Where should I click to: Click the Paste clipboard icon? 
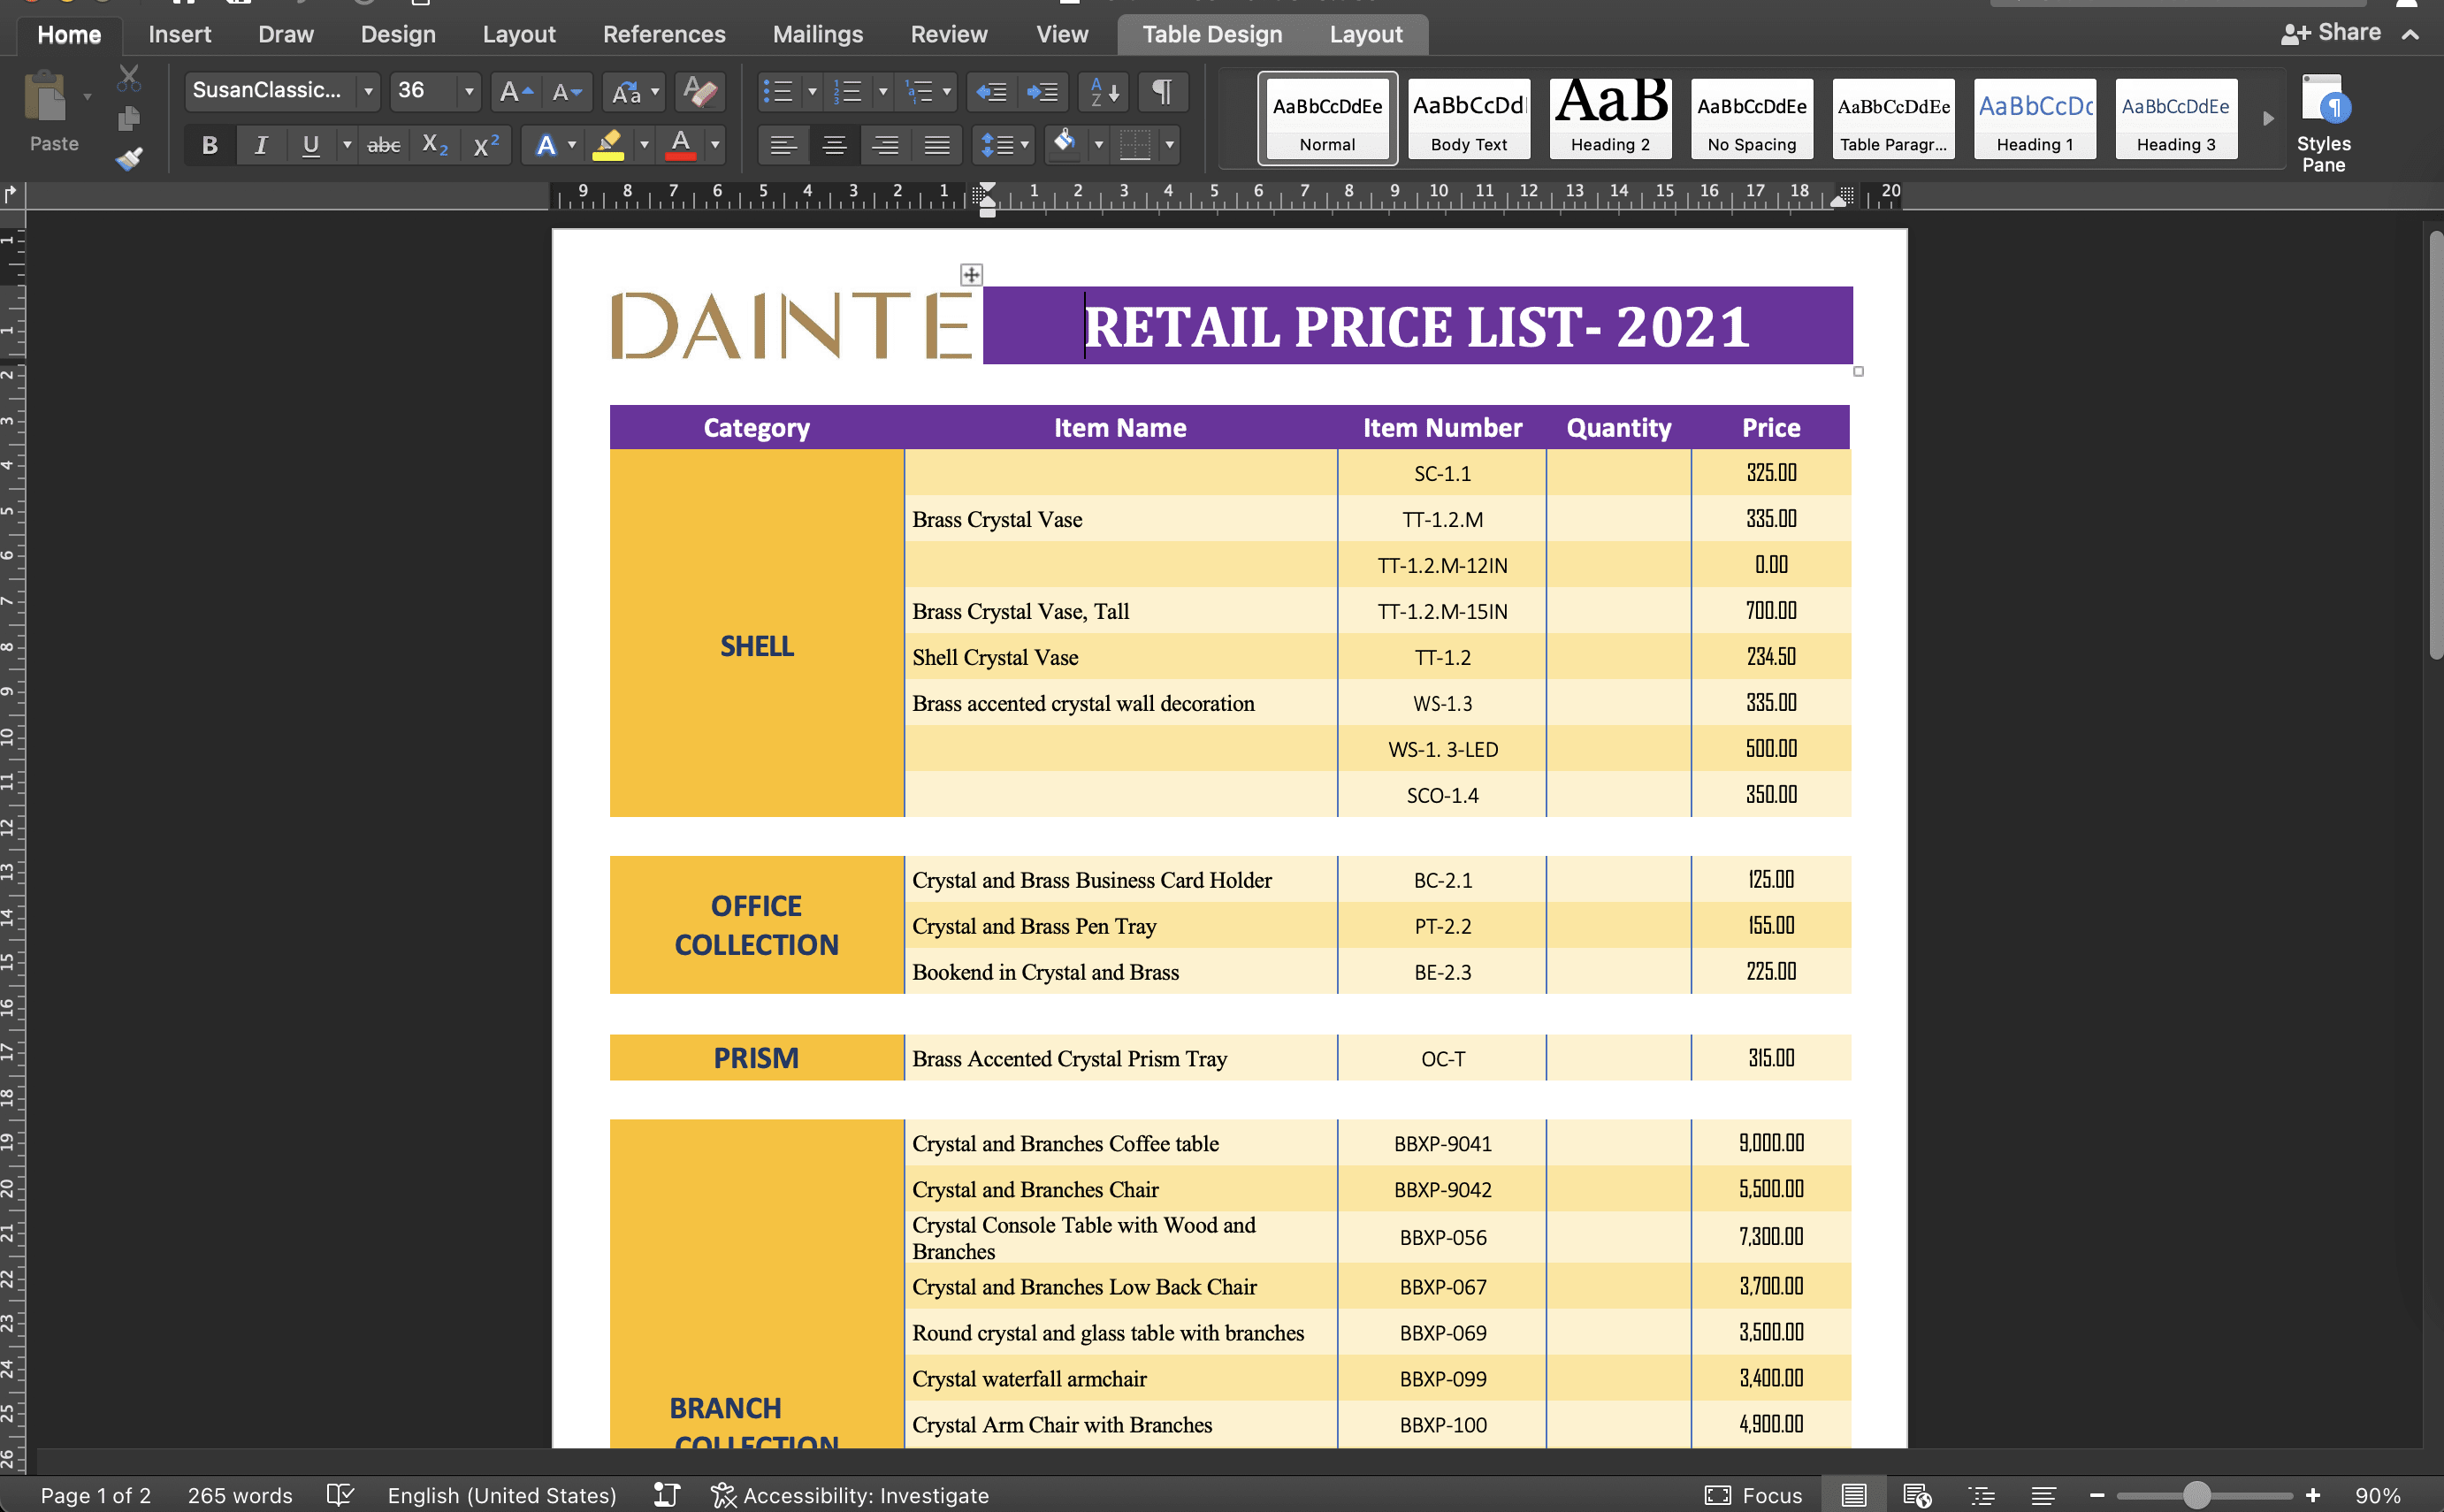(x=44, y=98)
